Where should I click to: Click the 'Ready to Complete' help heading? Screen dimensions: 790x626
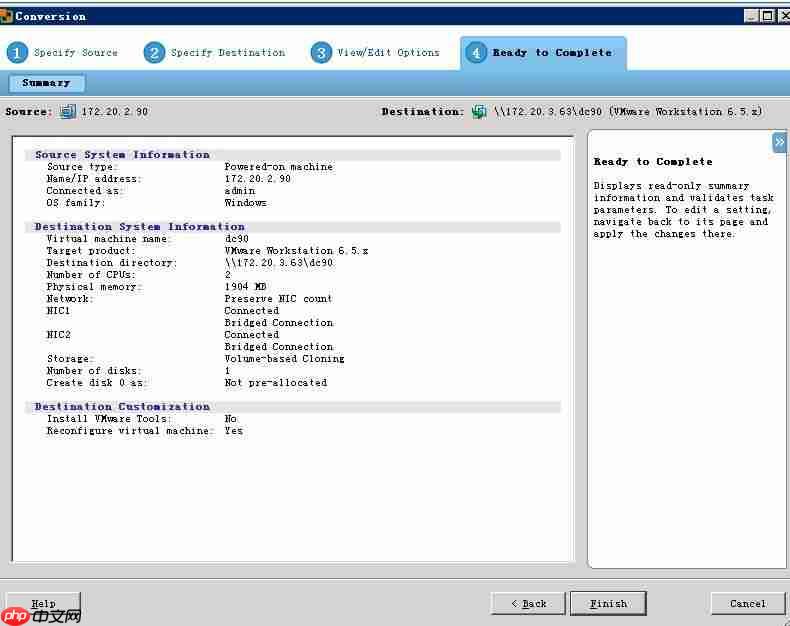[653, 162]
